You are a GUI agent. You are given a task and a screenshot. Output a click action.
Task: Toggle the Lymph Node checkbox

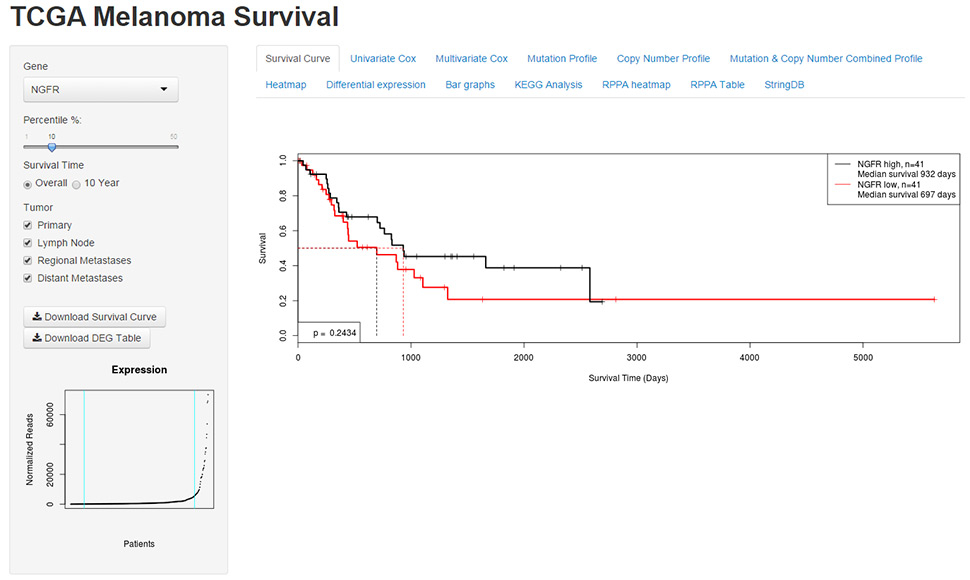(28, 243)
